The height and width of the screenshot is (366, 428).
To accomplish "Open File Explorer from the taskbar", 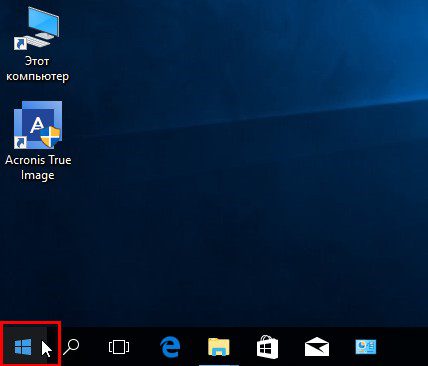I will [x=219, y=347].
